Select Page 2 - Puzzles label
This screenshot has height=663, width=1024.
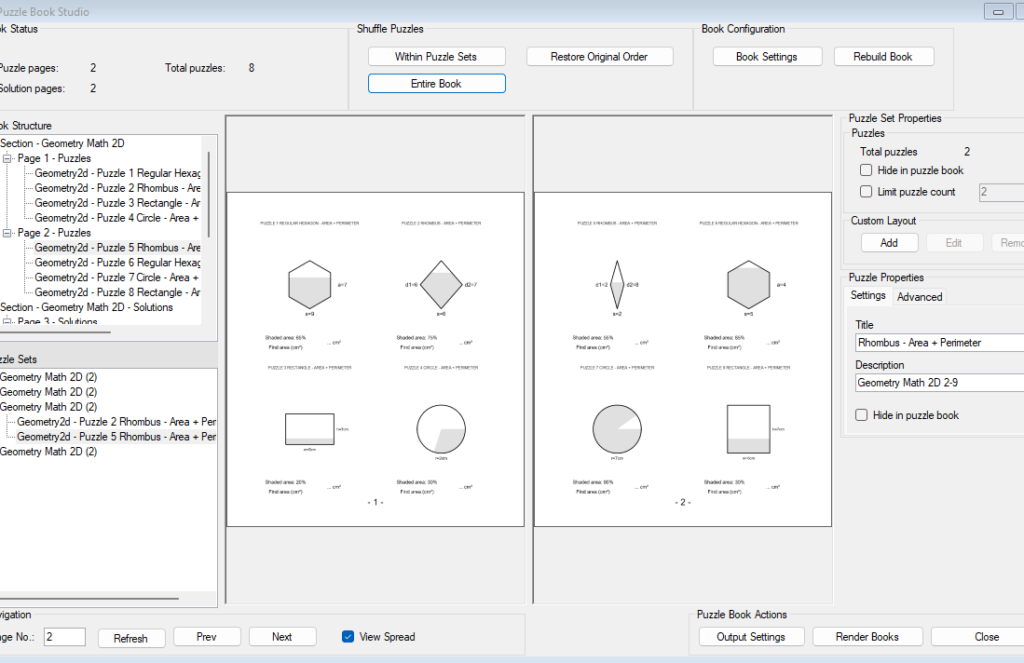tap(54, 233)
